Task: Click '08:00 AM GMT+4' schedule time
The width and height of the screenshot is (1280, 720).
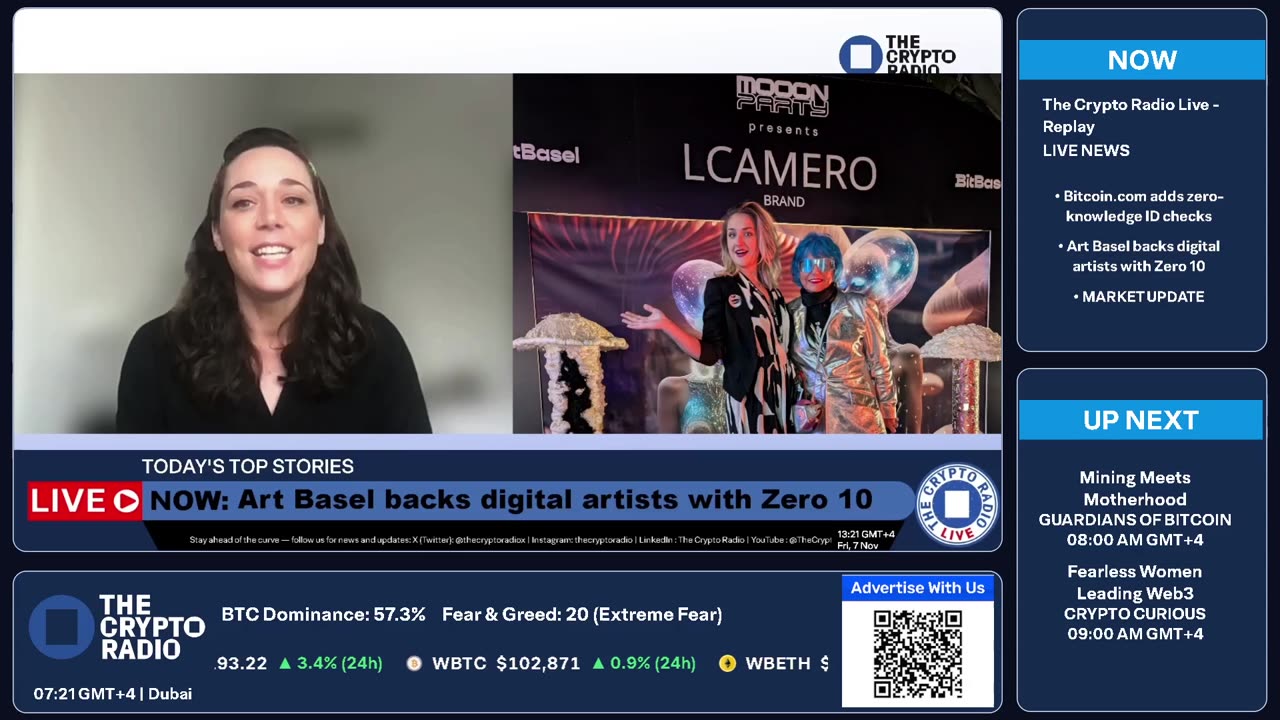Action: click(x=1135, y=540)
